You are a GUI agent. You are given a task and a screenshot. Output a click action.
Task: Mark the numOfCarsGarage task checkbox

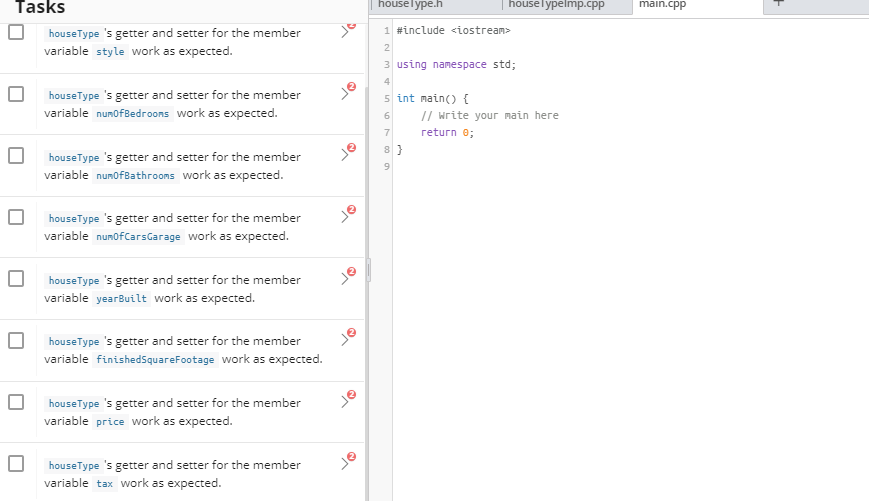[16, 217]
